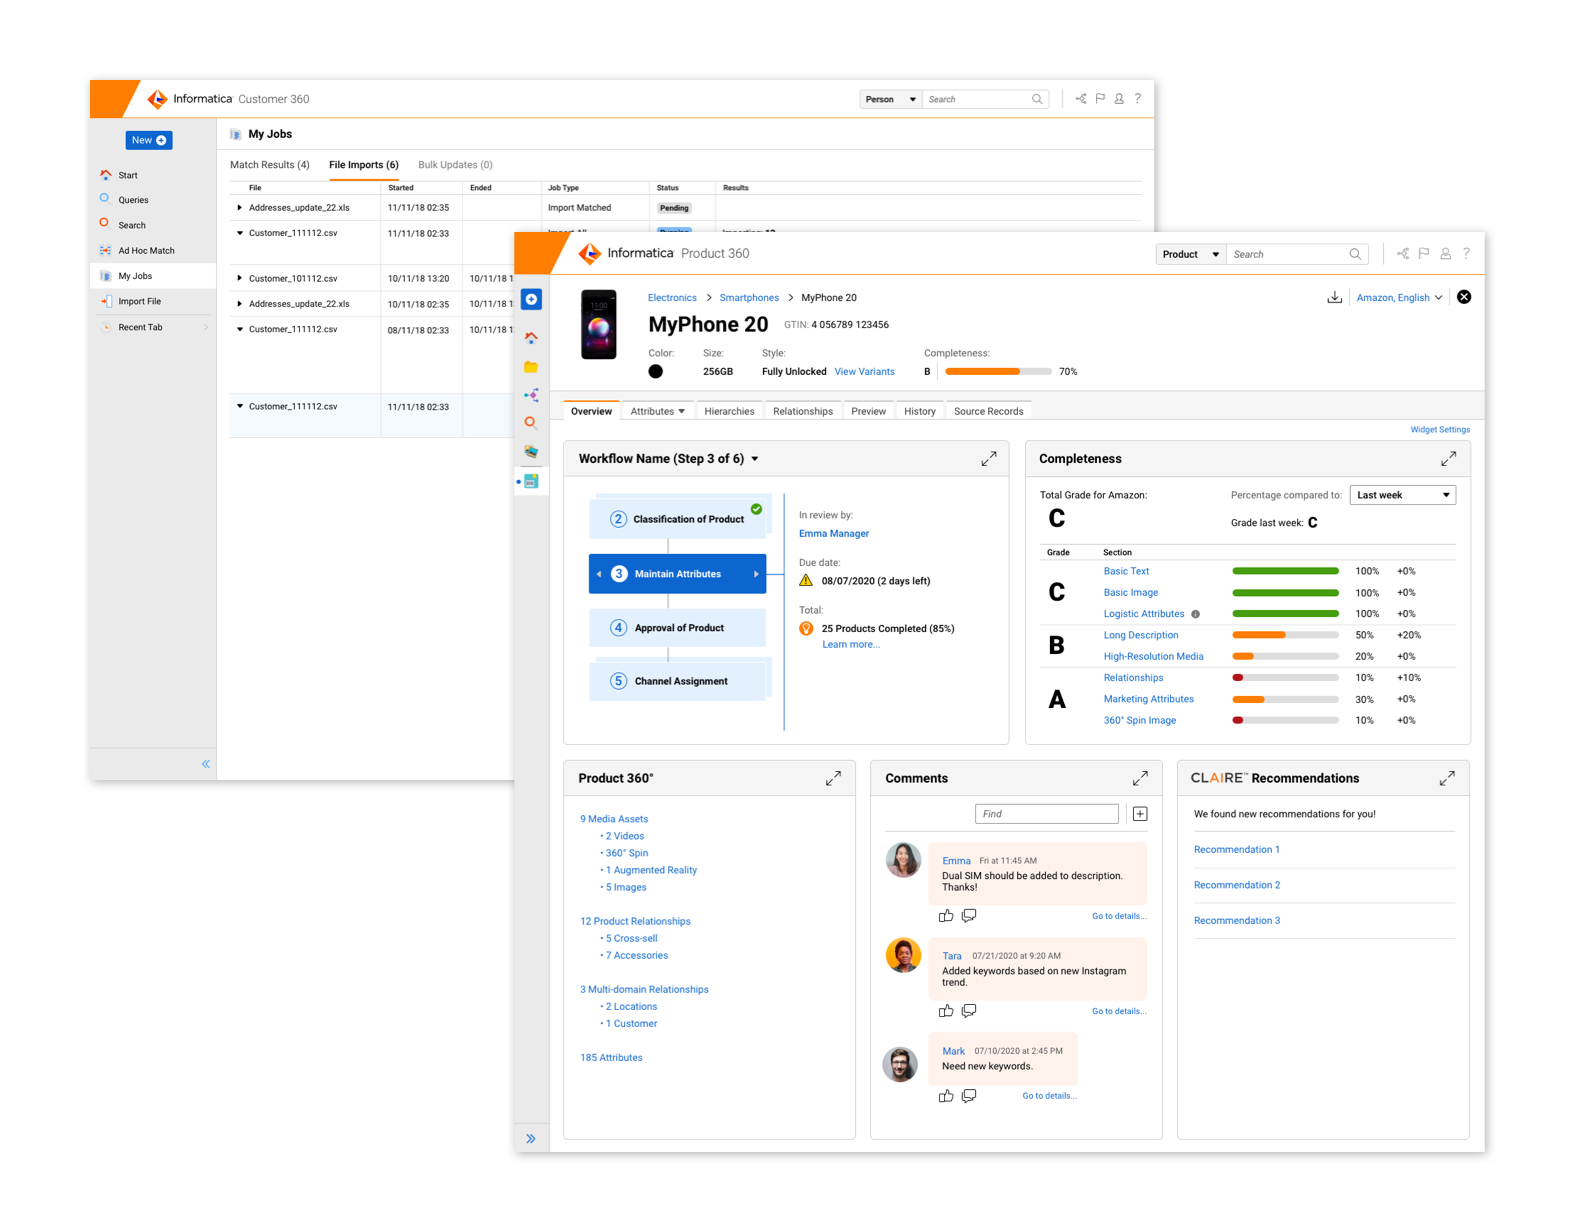
Task: Close the MyPhone 20 product detail view
Action: tap(1464, 297)
